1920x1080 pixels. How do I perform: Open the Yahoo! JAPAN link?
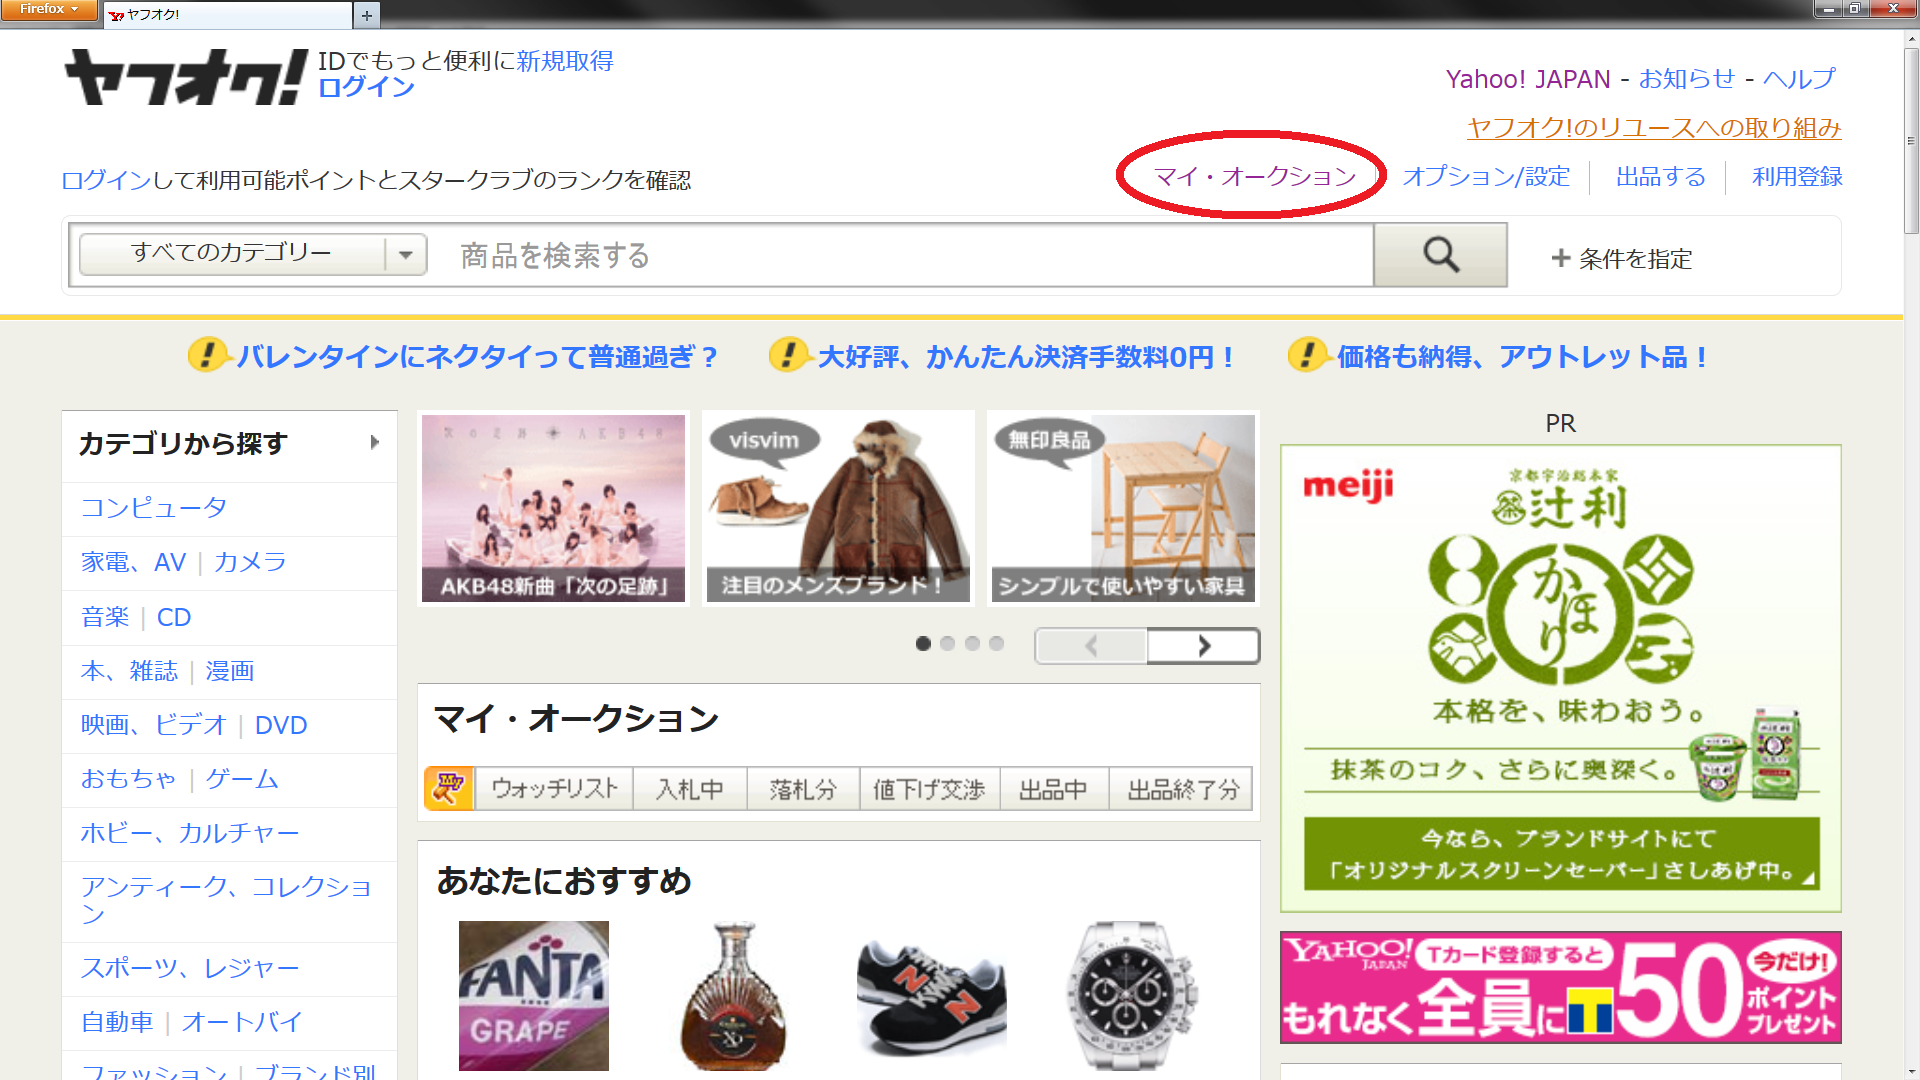[x=1528, y=79]
